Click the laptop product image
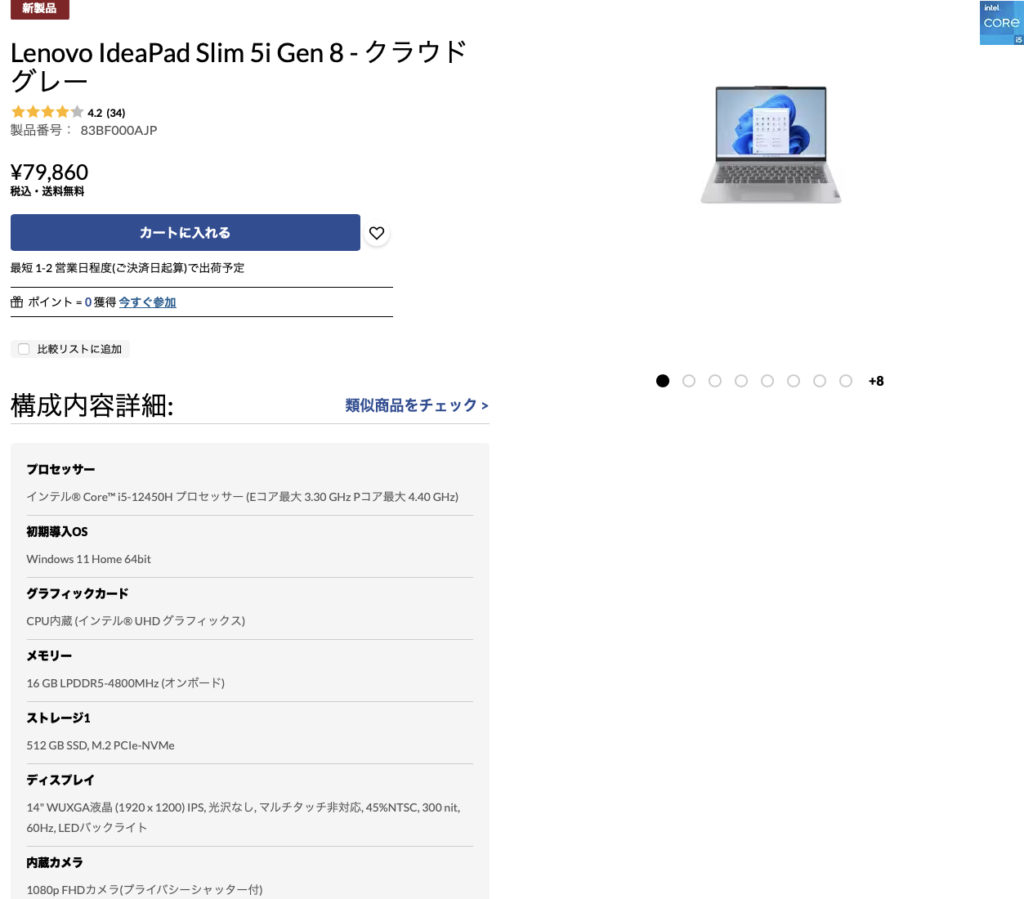Screen dimensions: 1024x899 771,144
